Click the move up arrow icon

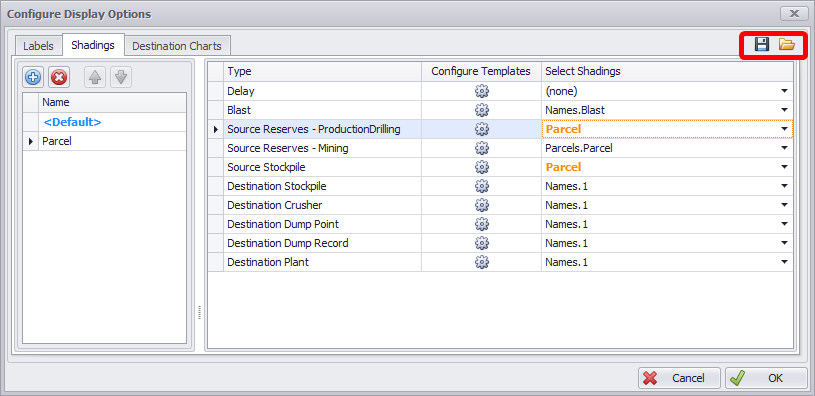pyautogui.click(x=95, y=77)
